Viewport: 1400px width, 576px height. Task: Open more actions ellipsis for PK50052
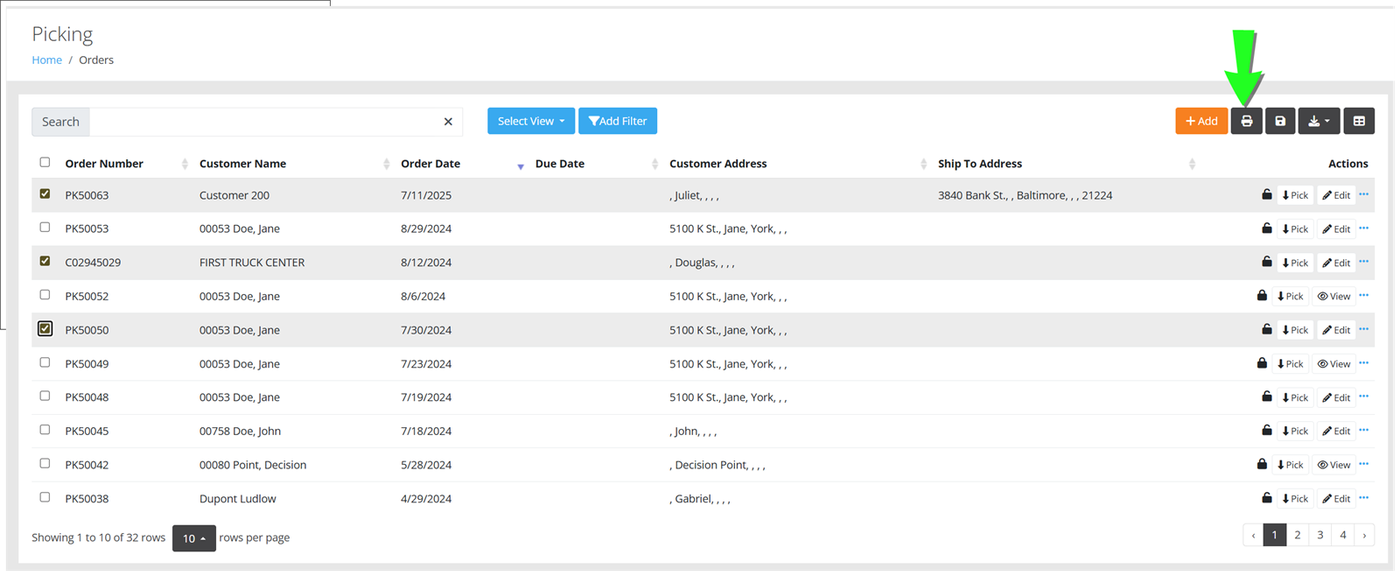click(x=1364, y=296)
